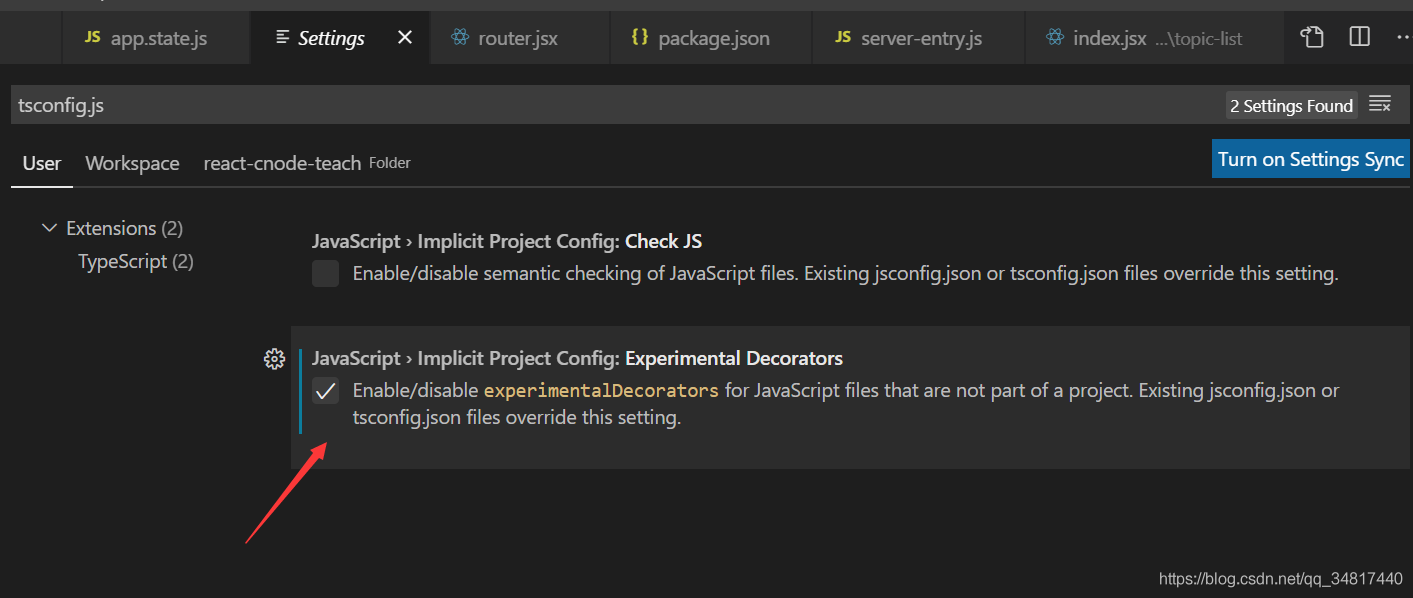Click Turn on Settings Sync
The height and width of the screenshot is (598, 1413).
click(x=1310, y=159)
